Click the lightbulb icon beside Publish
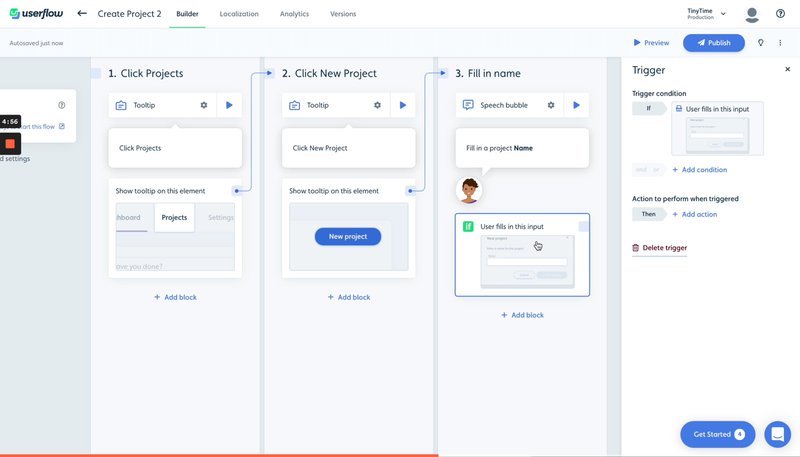Viewport: 800px width, 457px height. coord(760,43)
